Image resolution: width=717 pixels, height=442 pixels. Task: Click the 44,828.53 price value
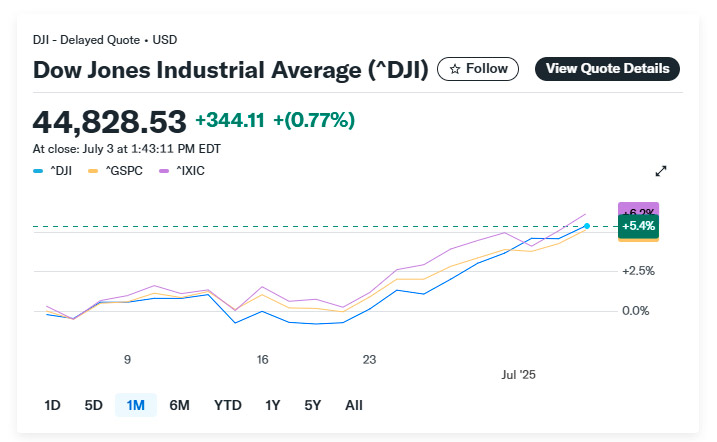[x=110, y=122]
